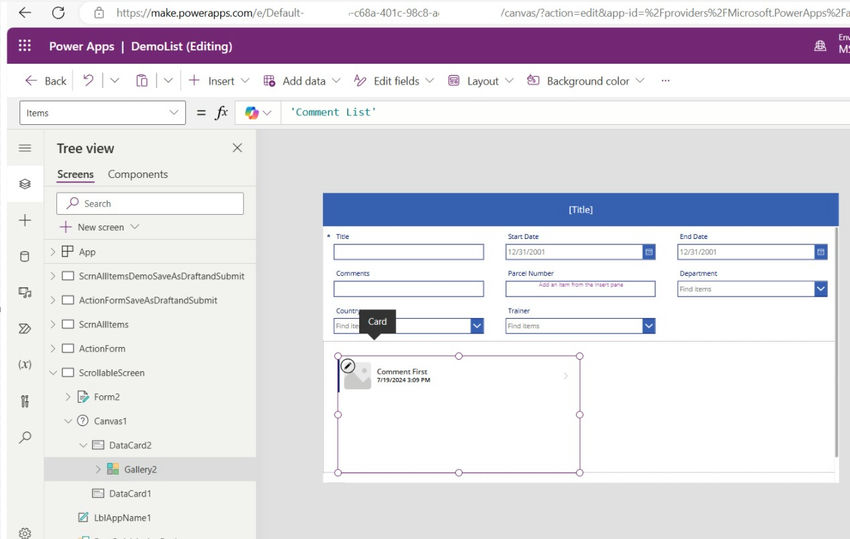Select DataCard1 in the tree
Image resolution: width=850 pixels, height=539 pixels.
click(130, 493)
